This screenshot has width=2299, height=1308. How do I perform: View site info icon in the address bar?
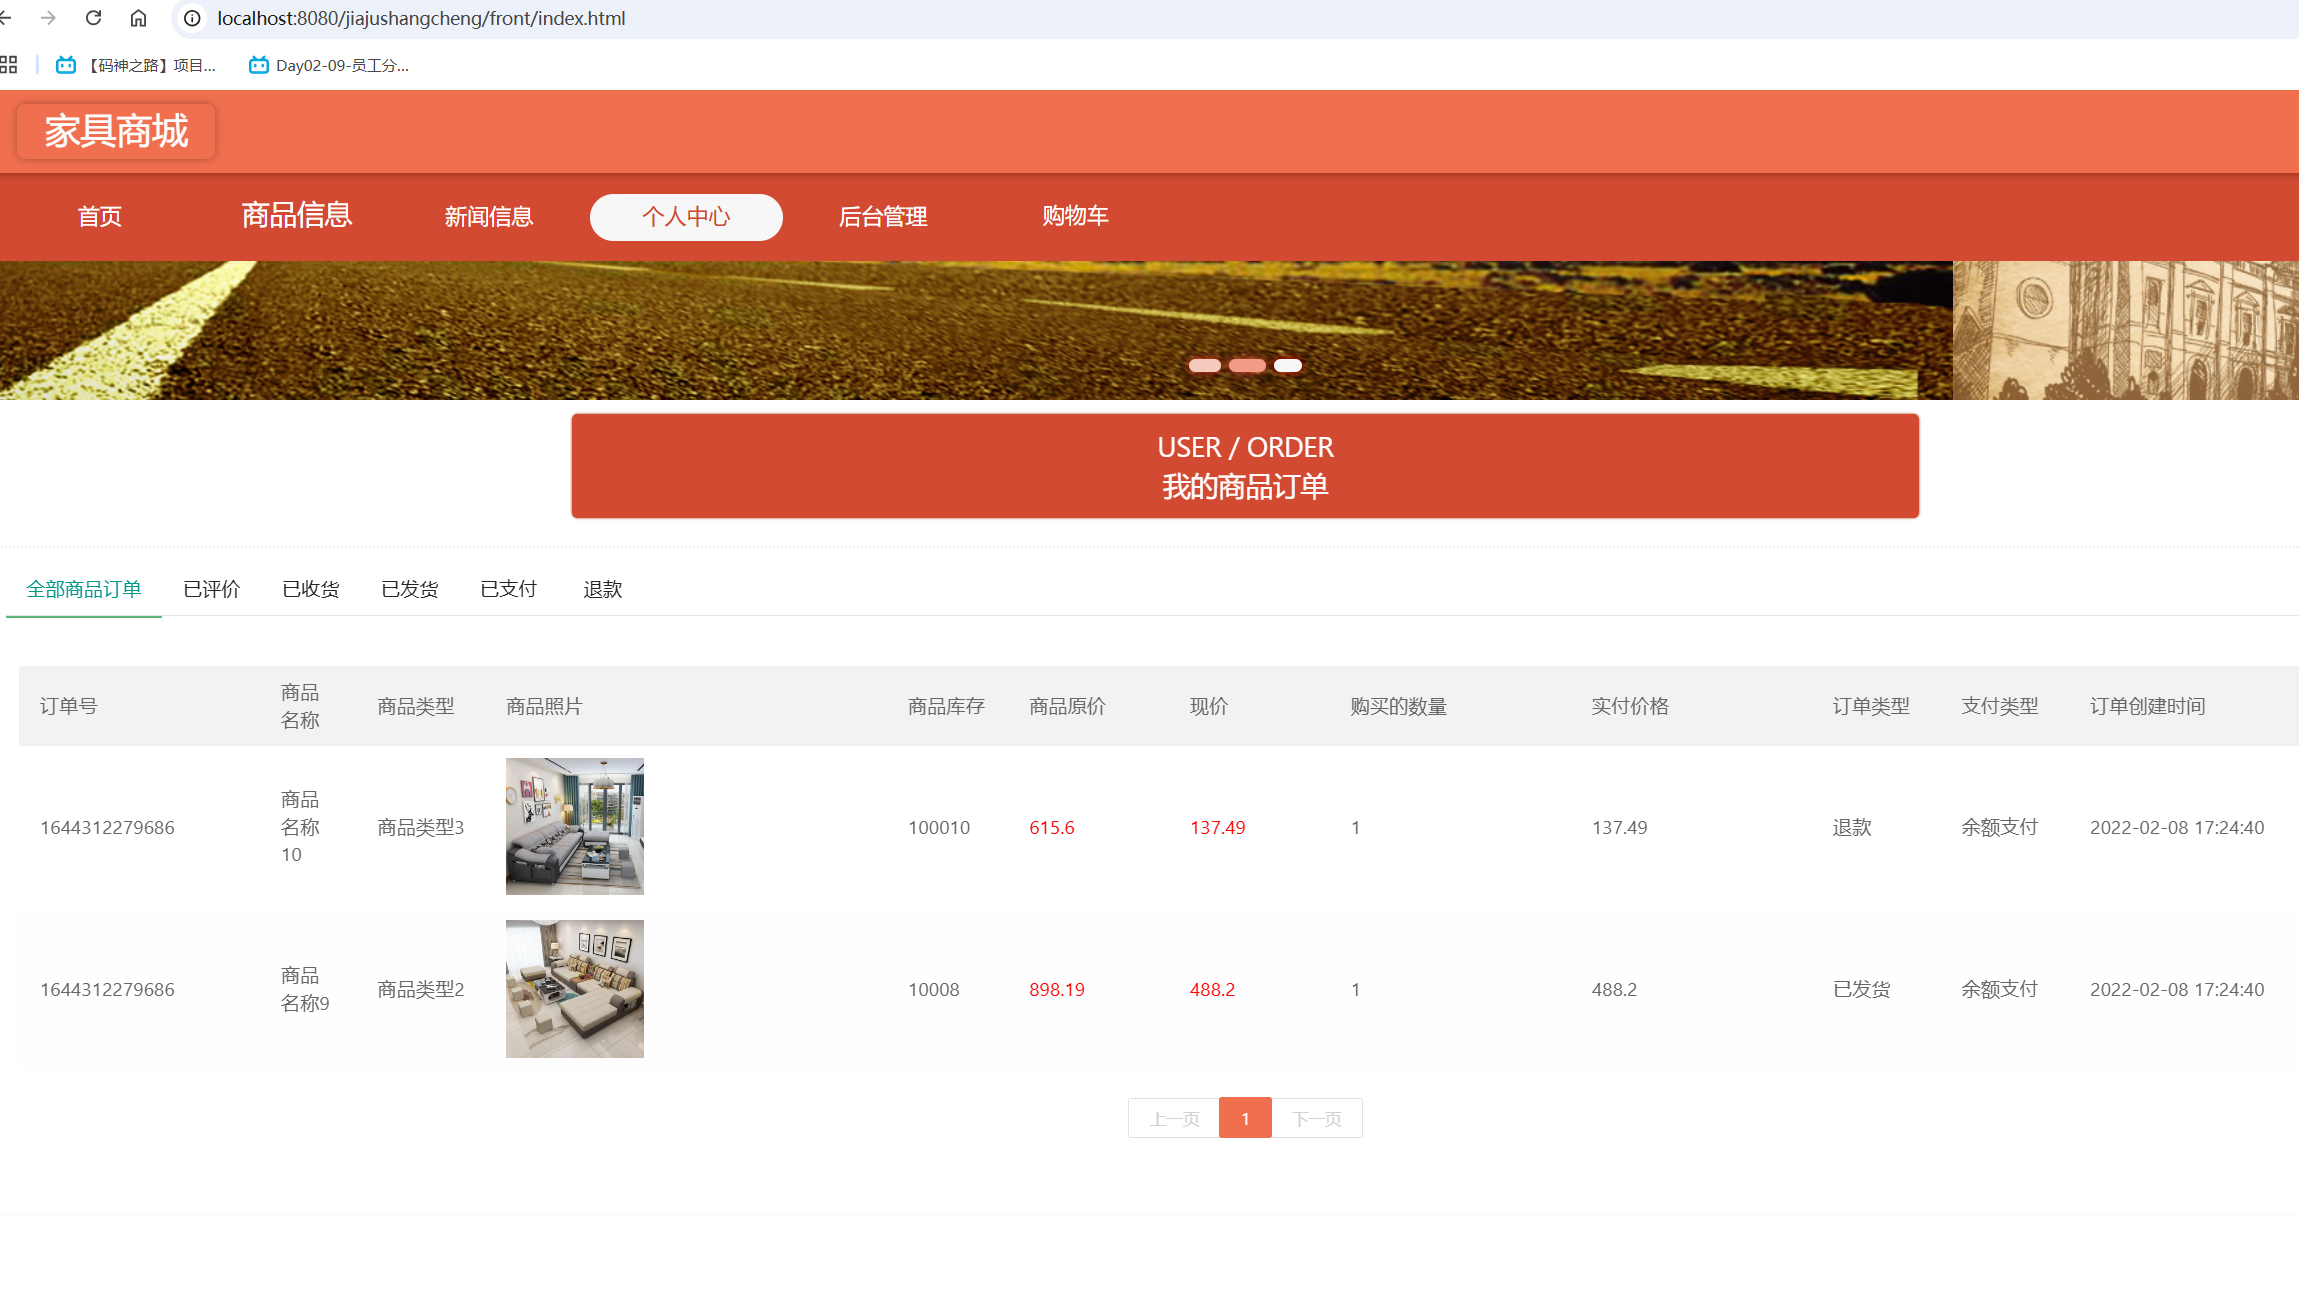(x=192, y=18)
